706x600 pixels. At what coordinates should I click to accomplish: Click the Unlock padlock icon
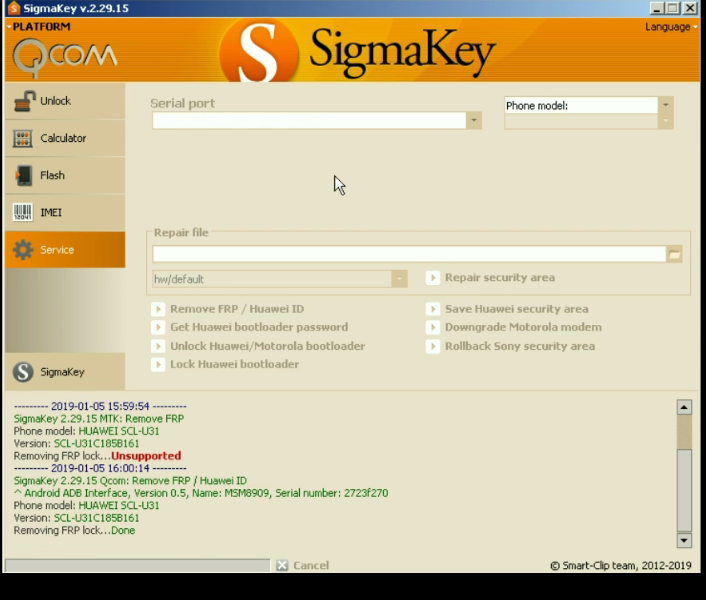[x=24, y=101]
